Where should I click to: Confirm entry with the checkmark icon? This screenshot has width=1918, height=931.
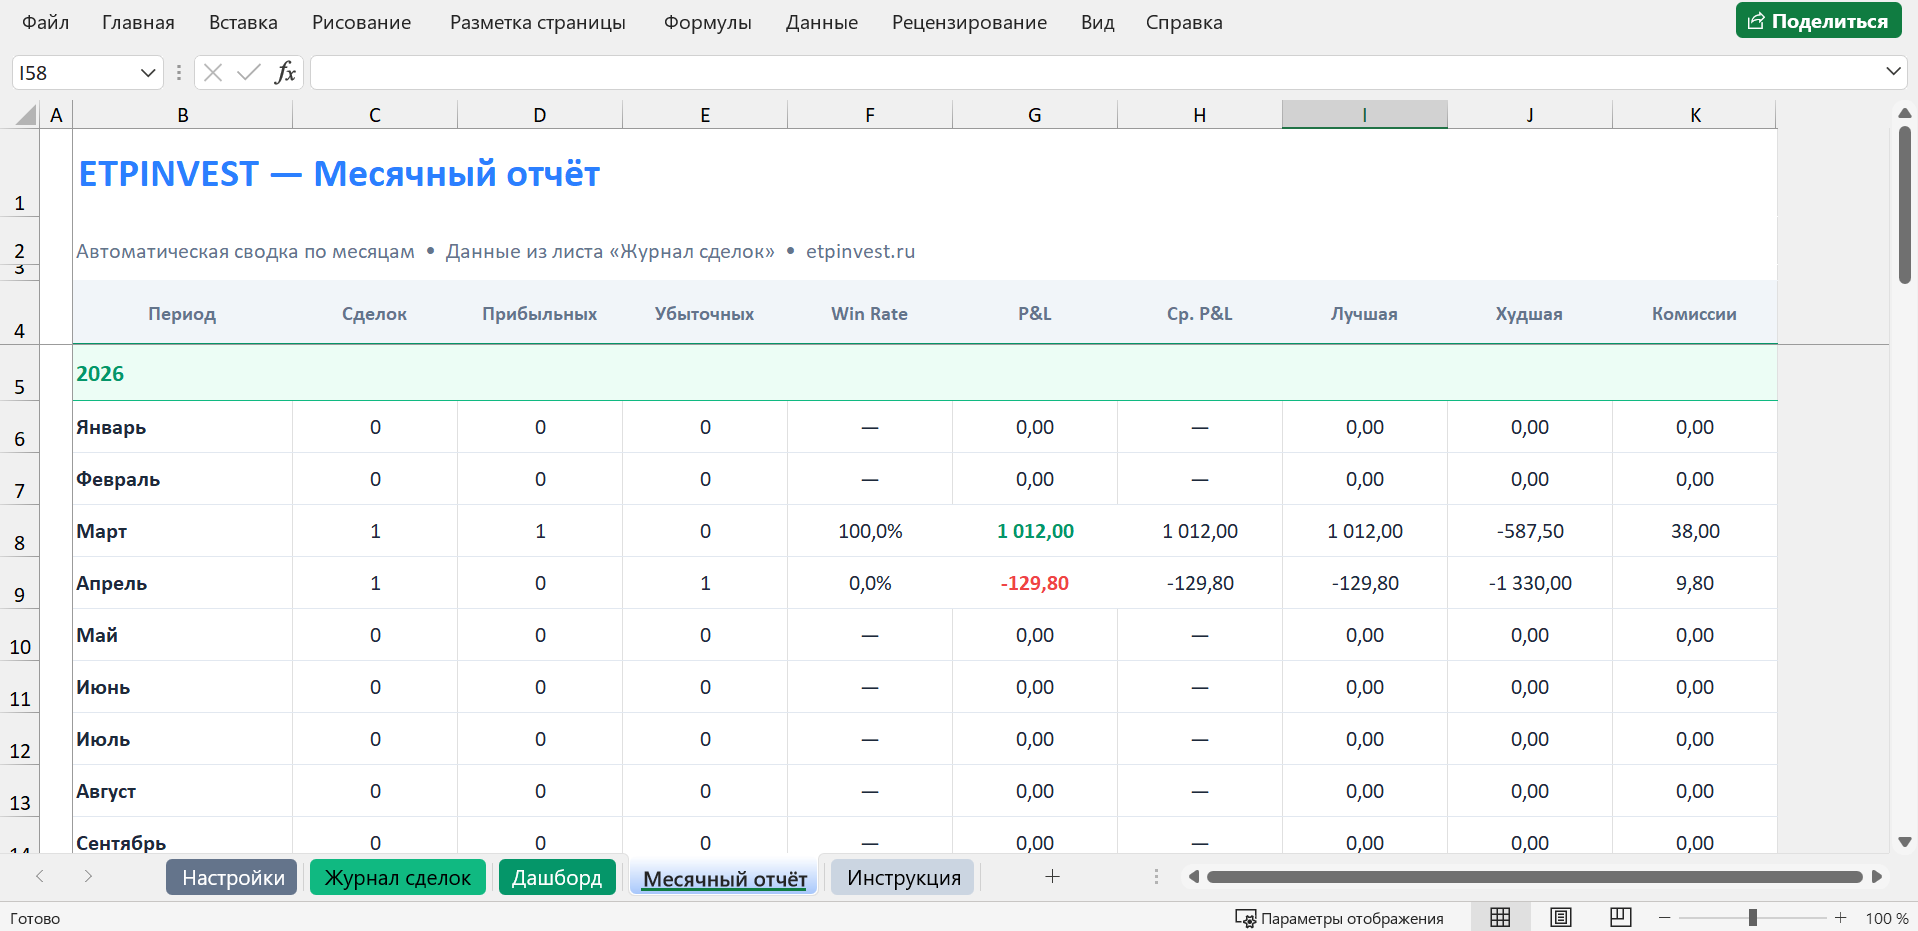pos(249,72)
